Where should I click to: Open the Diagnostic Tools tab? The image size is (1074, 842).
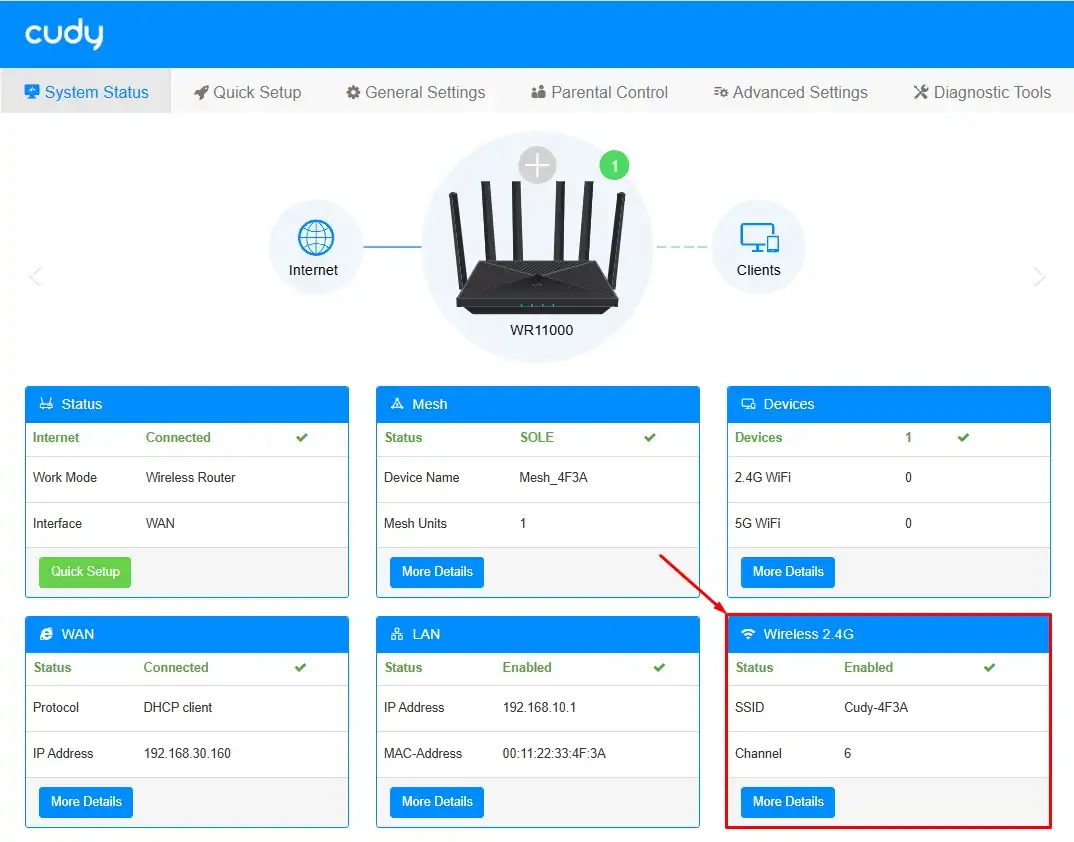(x=981, y=91)
